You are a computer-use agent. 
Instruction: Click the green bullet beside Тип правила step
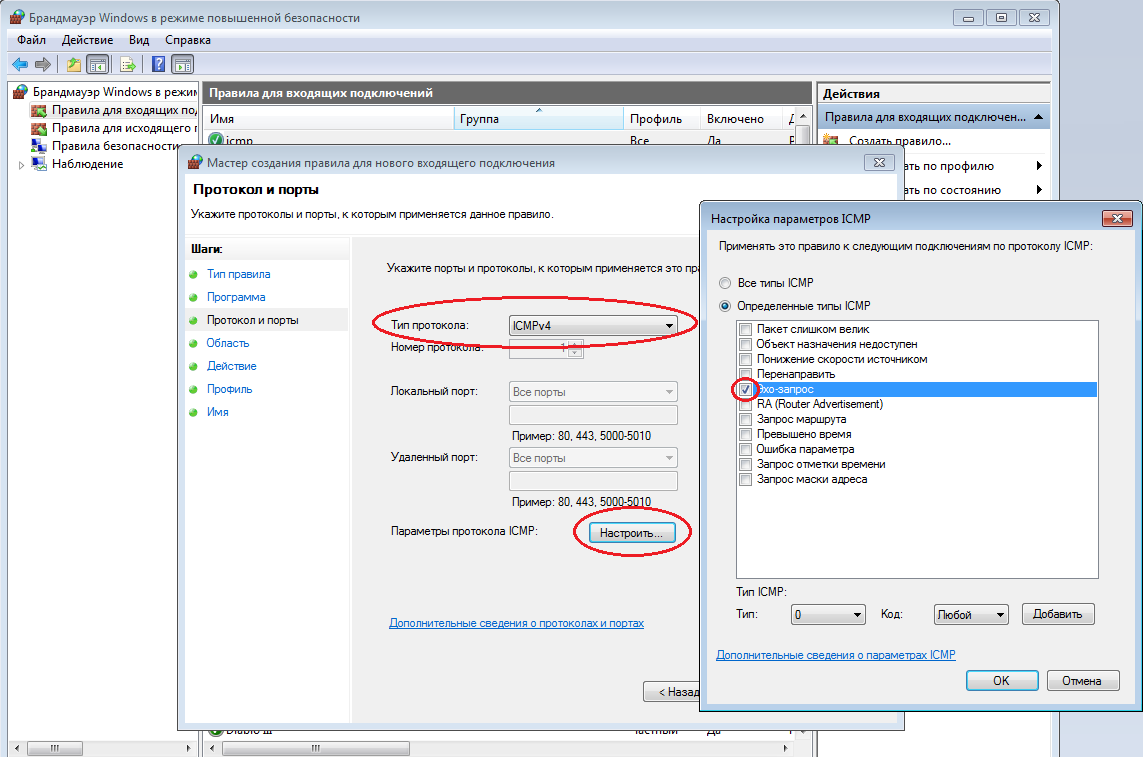coord(193,275)
